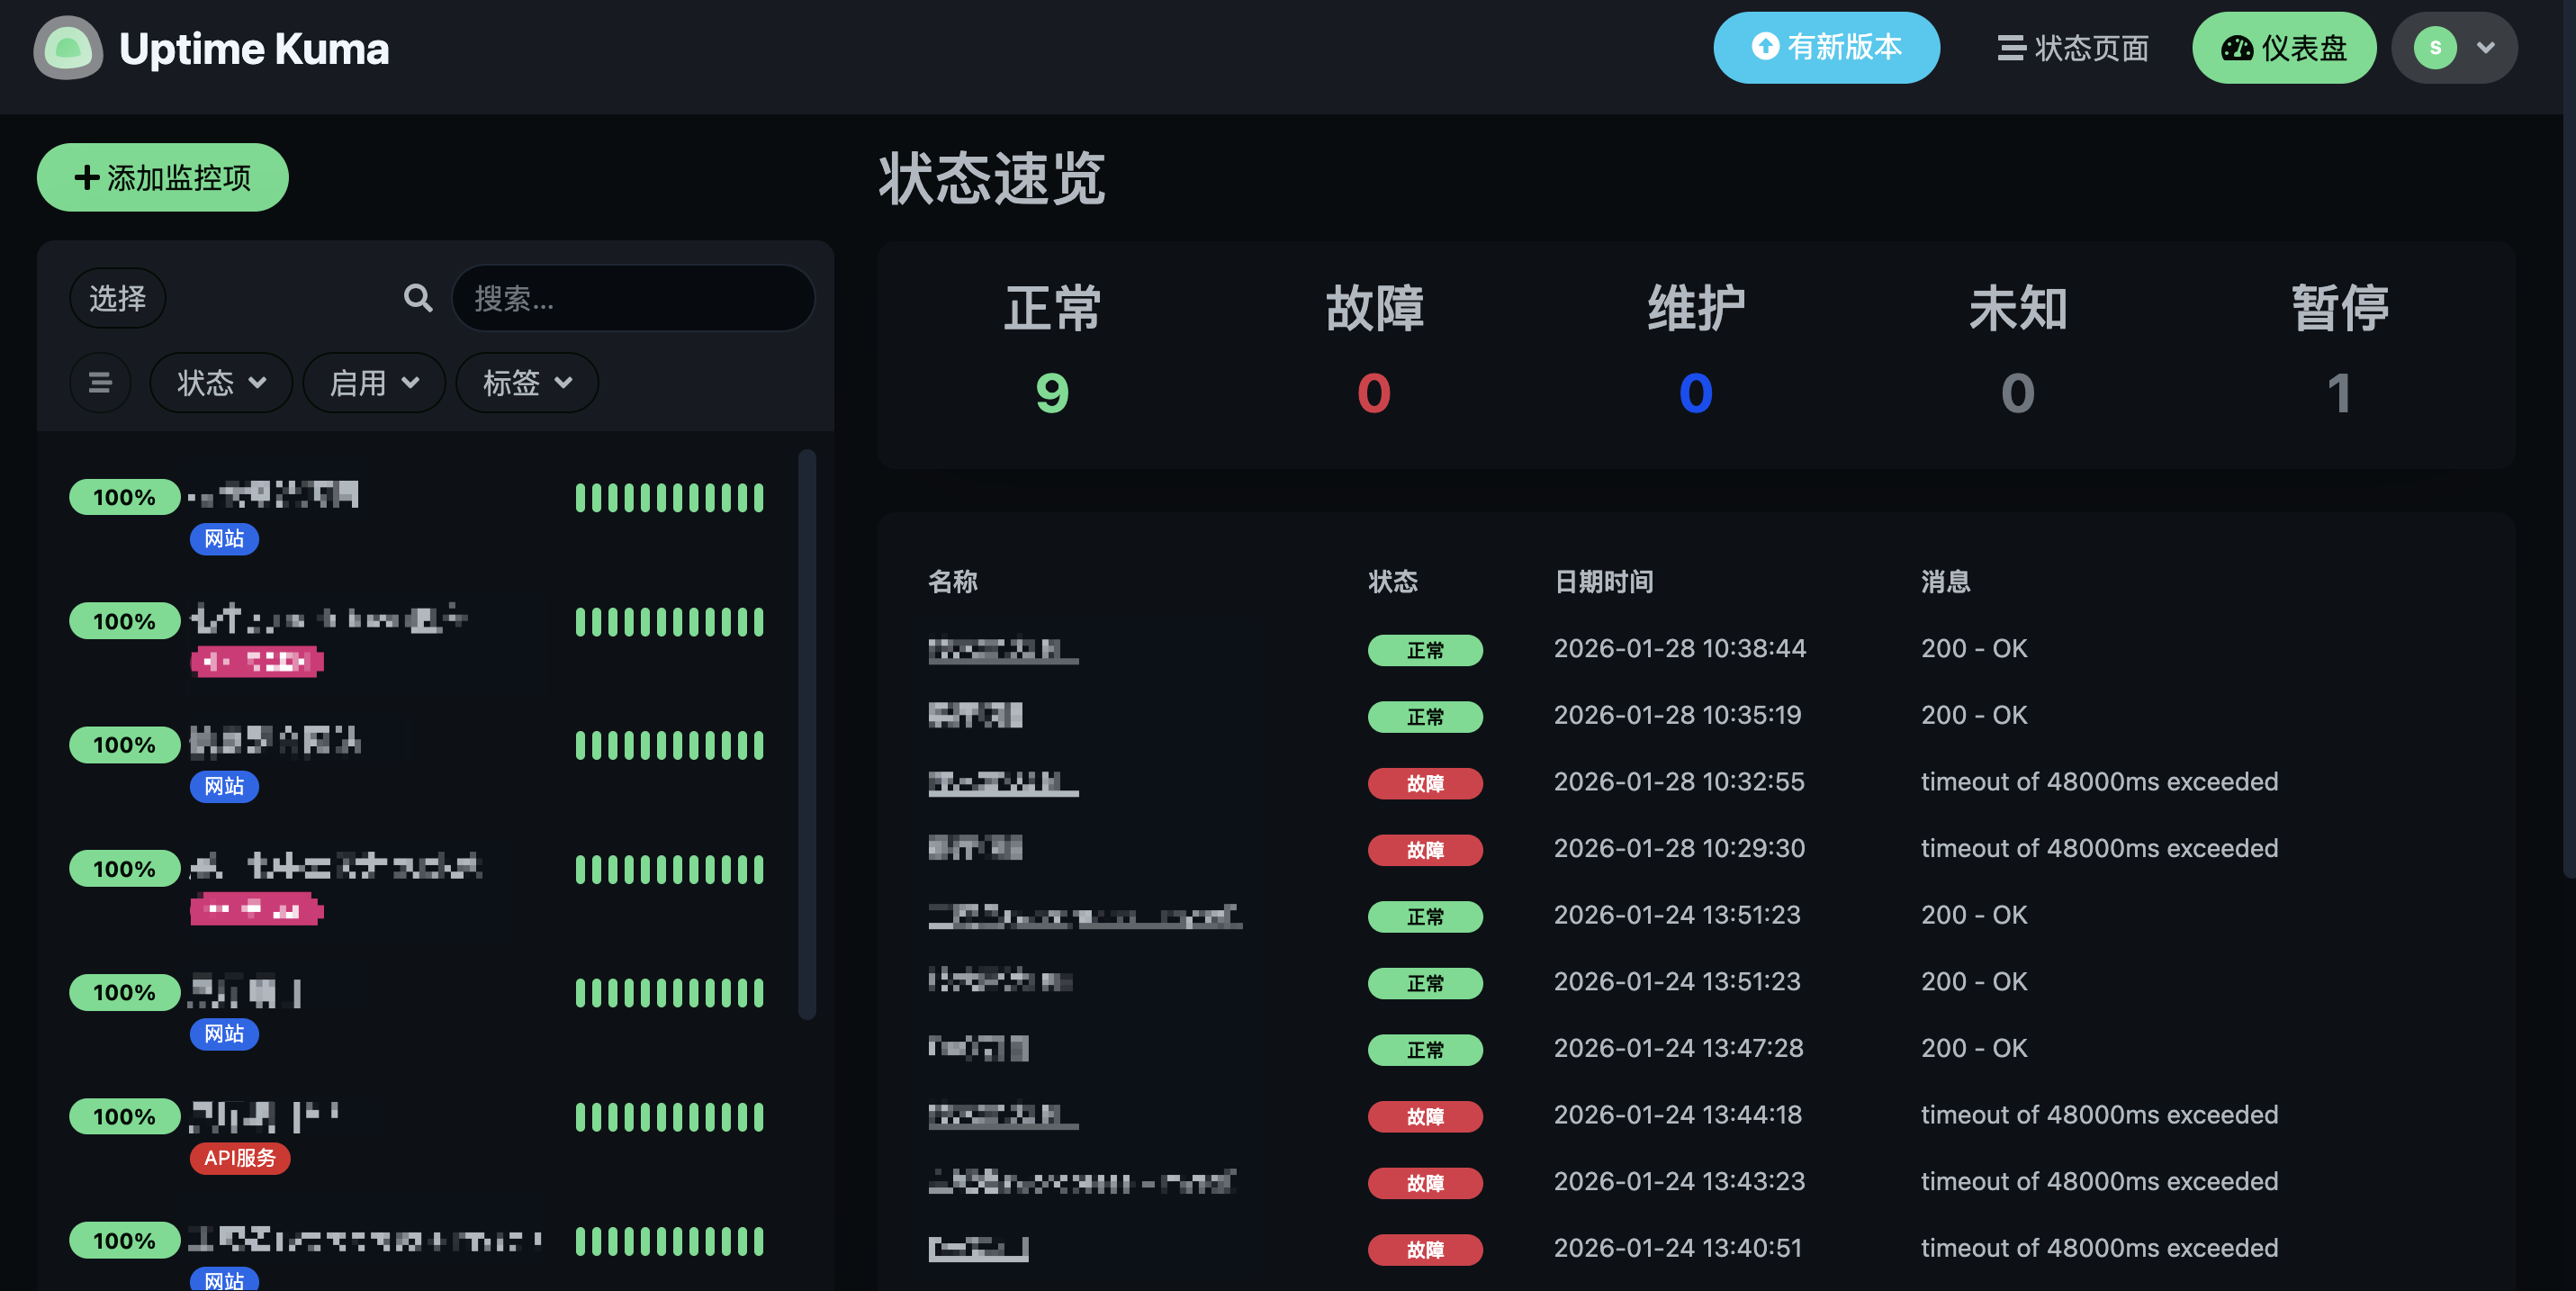
Task: Click the 有新版本 update button
Action: coord(1826,48)
